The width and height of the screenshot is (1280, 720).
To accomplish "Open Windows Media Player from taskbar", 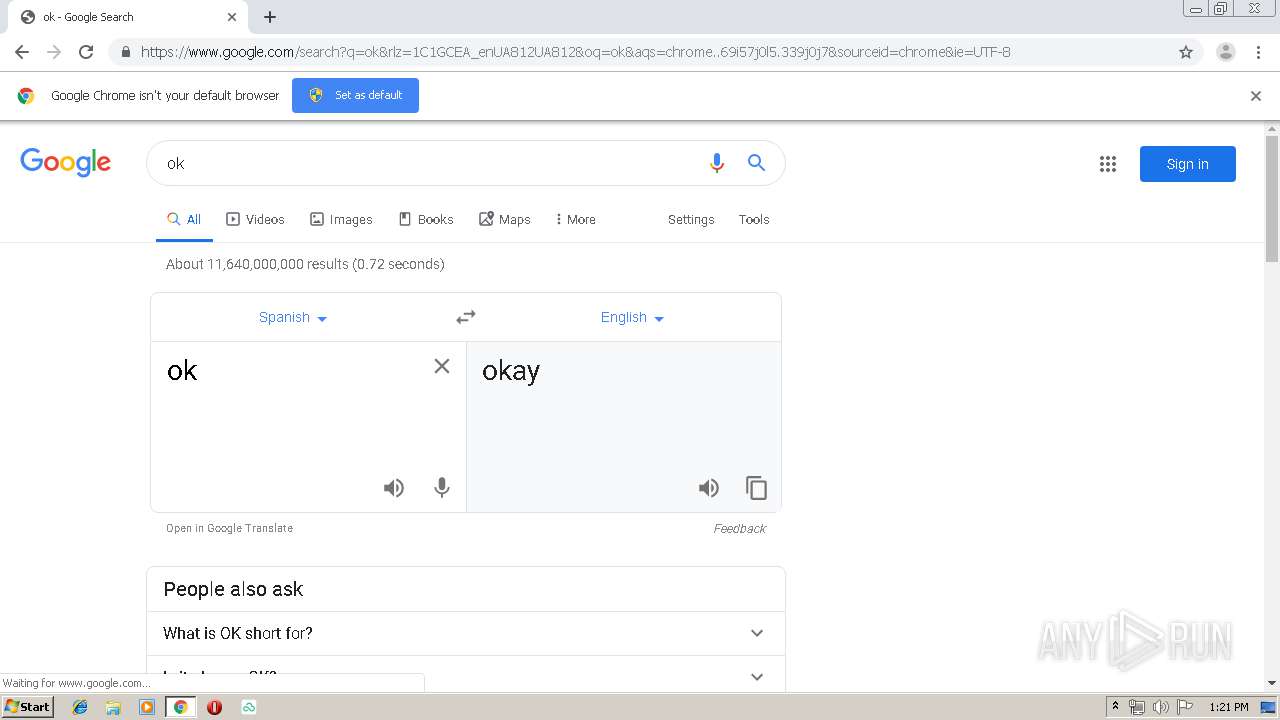I will pos(147,707).
